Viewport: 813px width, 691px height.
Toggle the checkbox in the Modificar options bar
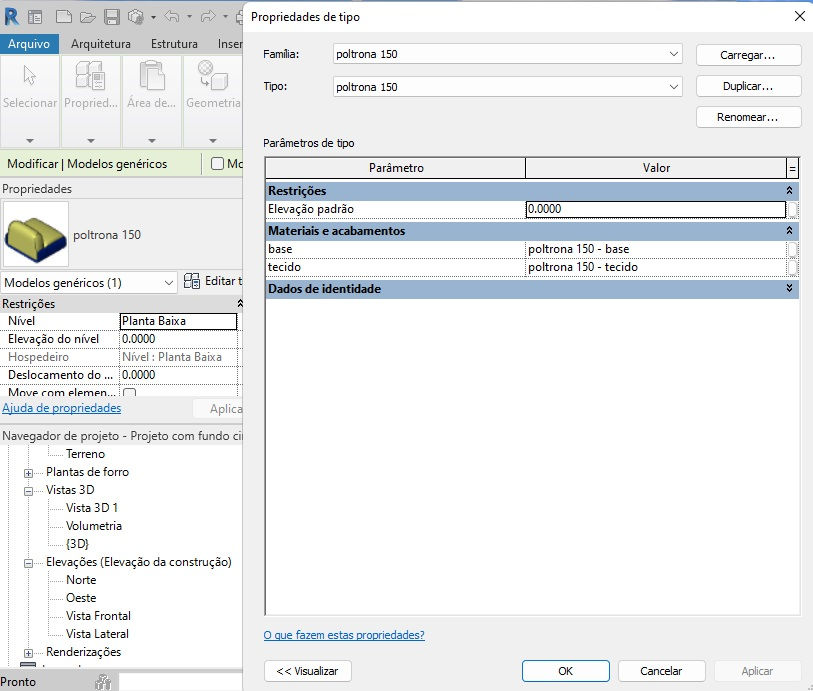tap(217, 164)
